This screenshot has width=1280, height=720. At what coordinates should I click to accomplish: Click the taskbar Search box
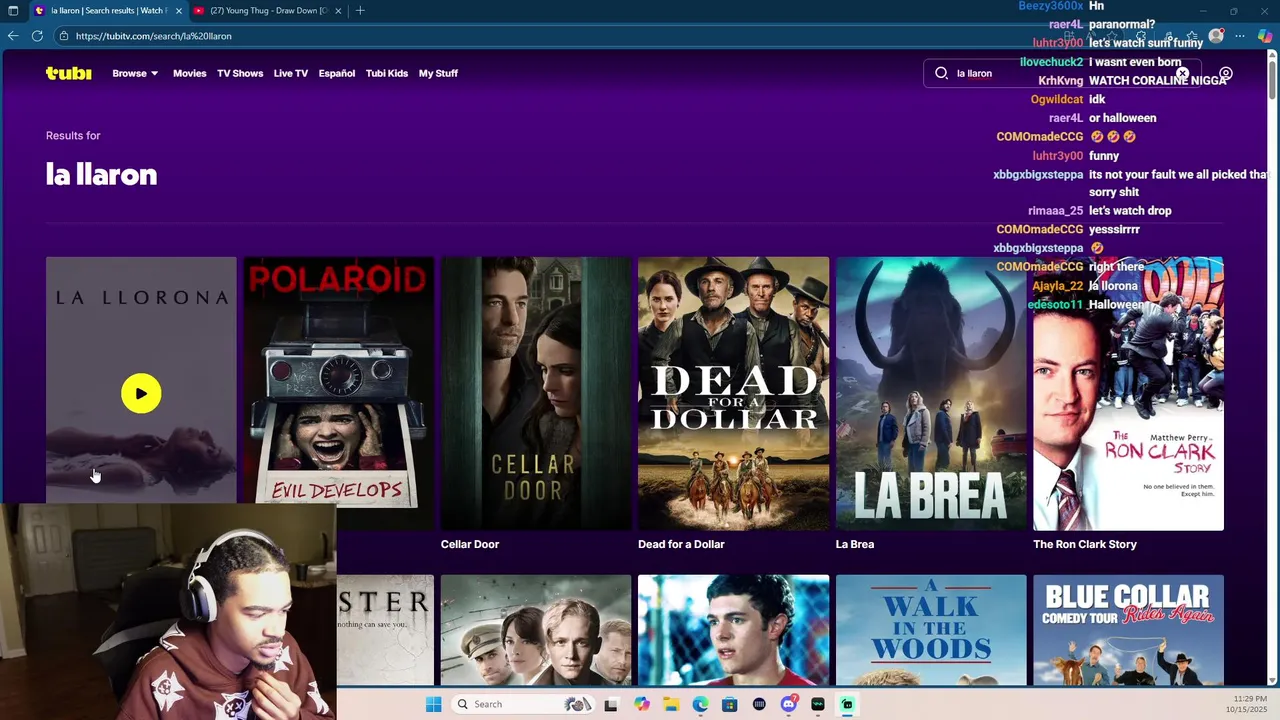[x=521, y=704]
